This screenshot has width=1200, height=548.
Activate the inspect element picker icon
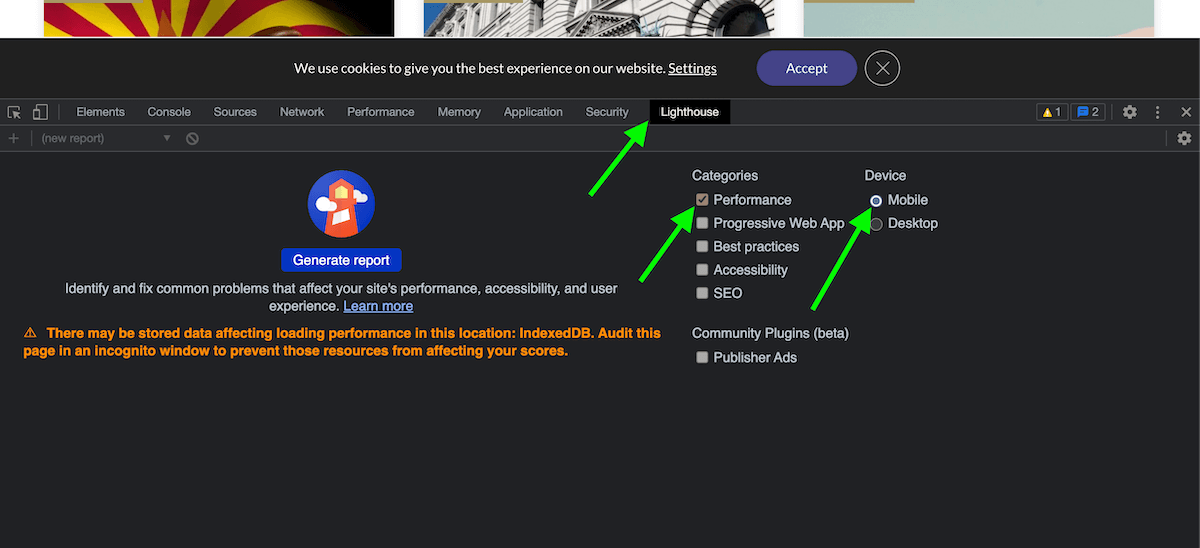14,112
